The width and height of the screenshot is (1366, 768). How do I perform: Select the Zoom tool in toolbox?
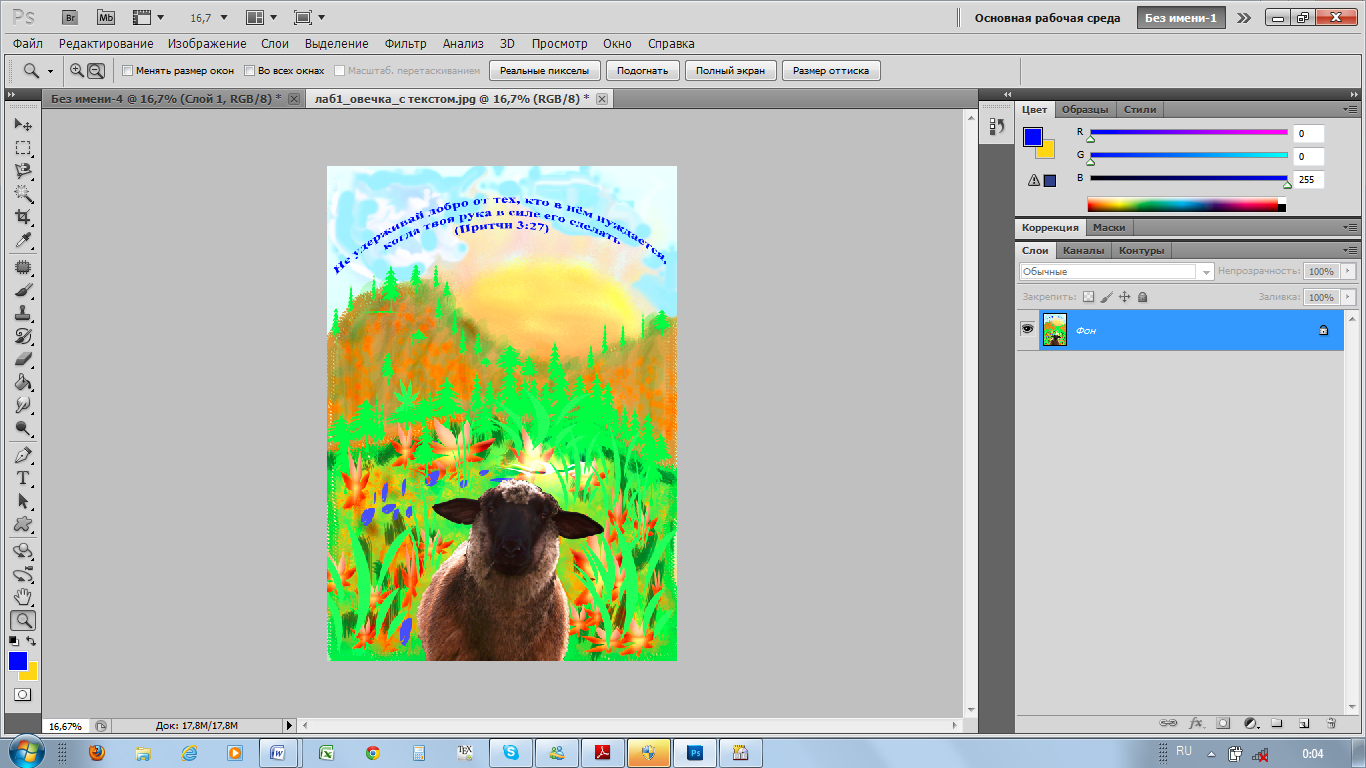(x=23, y=620)
